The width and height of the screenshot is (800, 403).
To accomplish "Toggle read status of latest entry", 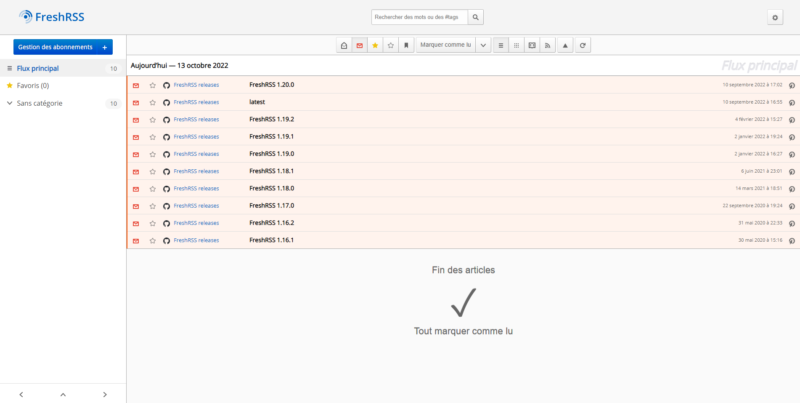I will (136, 103).
